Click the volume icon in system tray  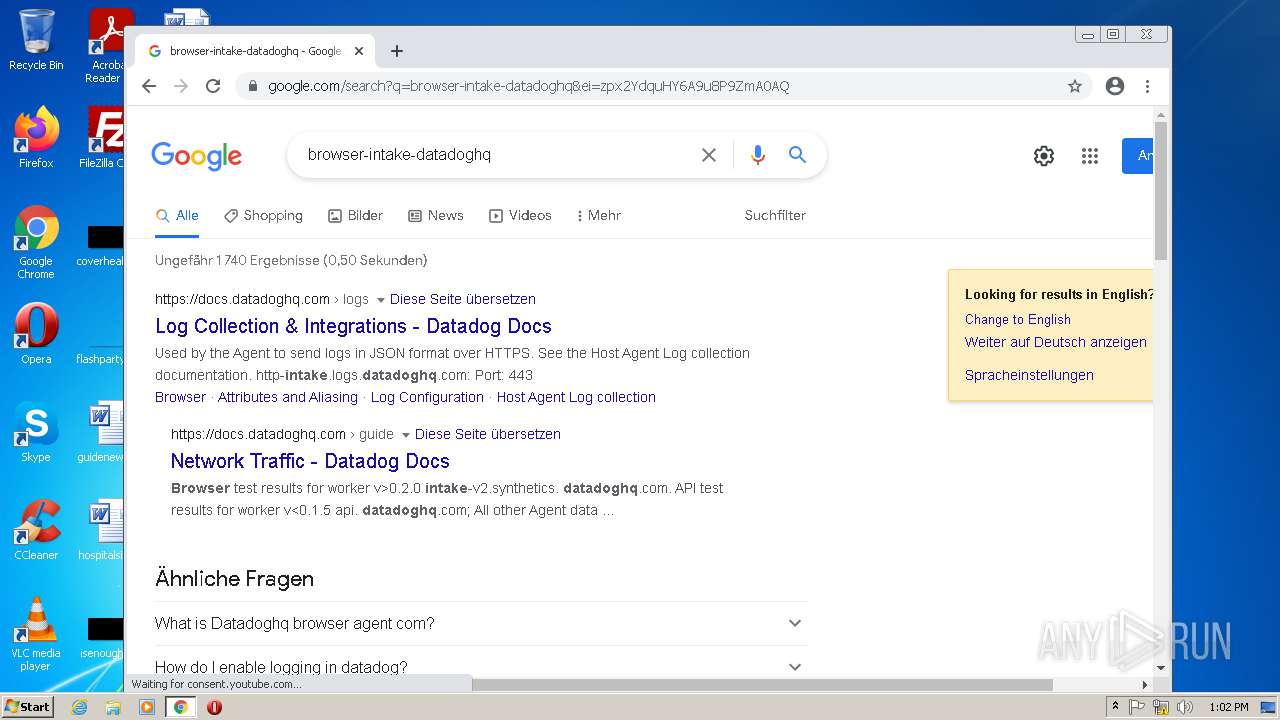(x=1185, y=707)
